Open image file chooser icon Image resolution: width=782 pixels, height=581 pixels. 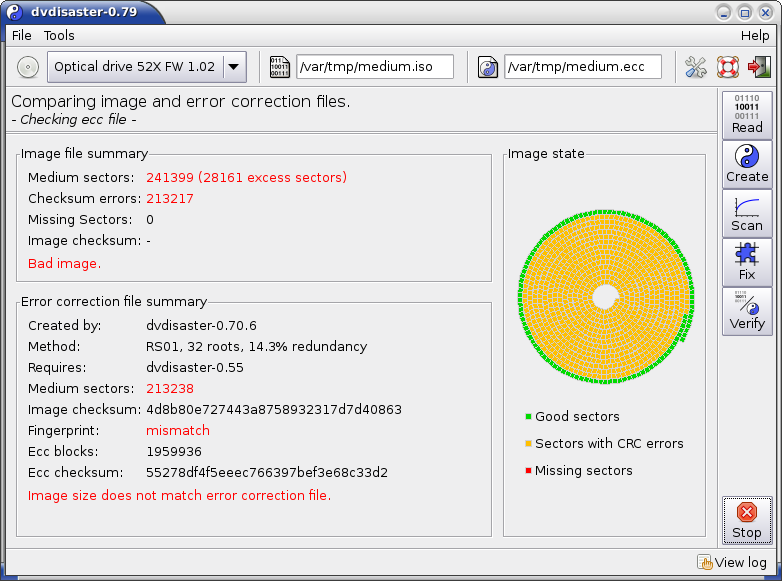pos(281,67)
